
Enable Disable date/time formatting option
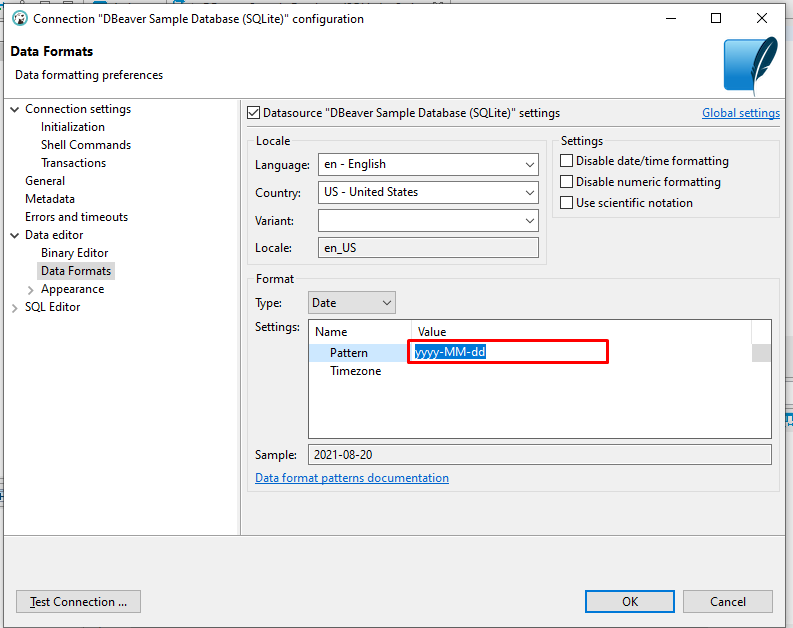pos(566,161)
